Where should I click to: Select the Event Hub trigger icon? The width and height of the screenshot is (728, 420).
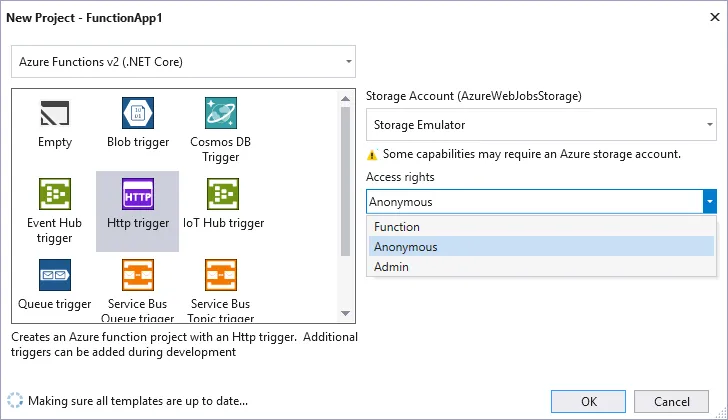point(55,194)
